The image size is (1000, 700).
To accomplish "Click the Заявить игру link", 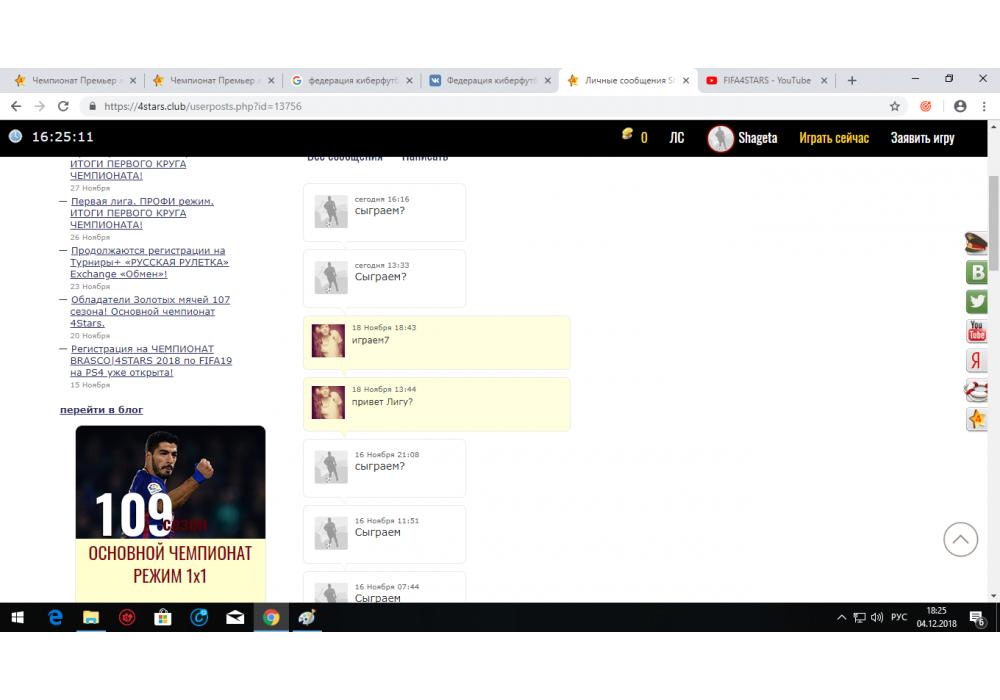I will pyautogui.click(x=922, y=138).
